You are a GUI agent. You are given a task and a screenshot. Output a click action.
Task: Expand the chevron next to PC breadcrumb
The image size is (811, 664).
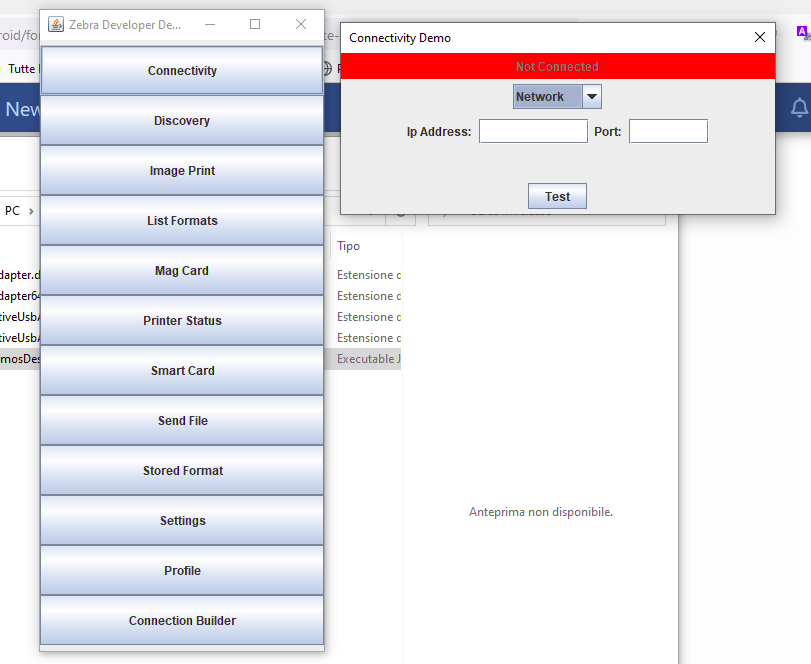pos(32,211)
